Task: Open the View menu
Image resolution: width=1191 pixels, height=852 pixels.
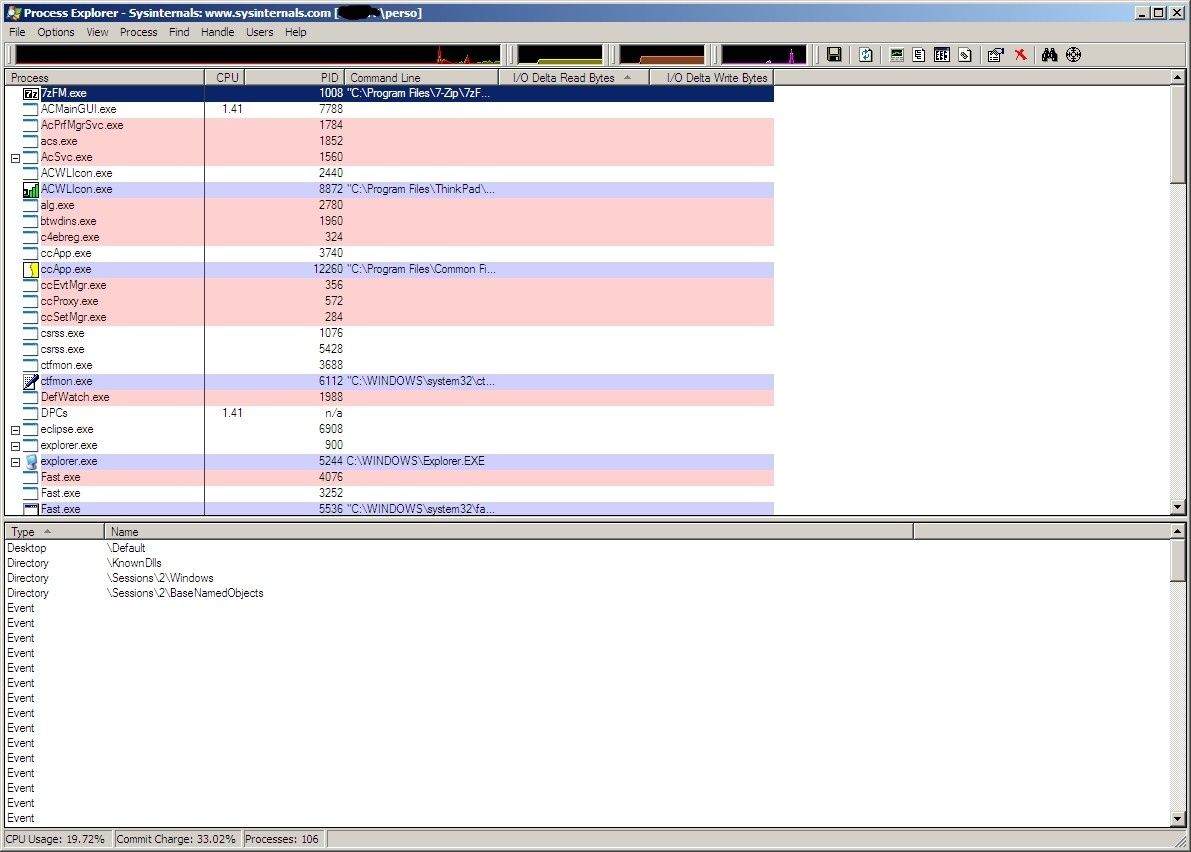Action: (97, 32)
